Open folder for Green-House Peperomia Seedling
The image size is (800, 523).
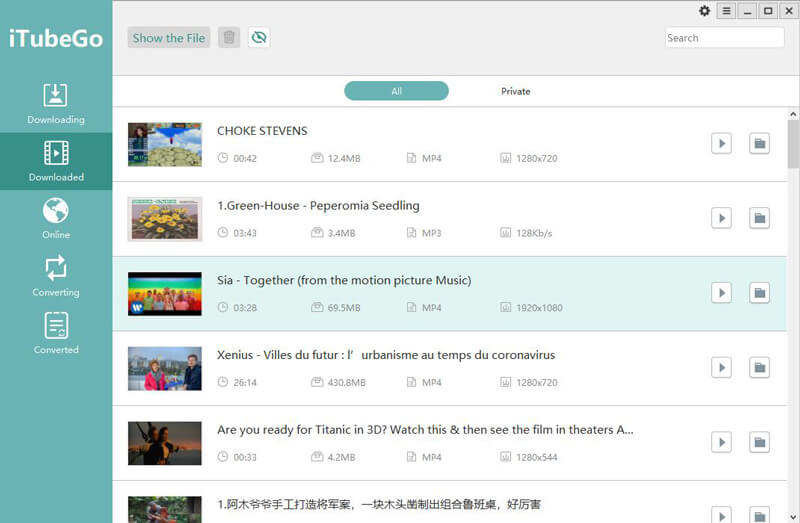click(x=760, y=218)
